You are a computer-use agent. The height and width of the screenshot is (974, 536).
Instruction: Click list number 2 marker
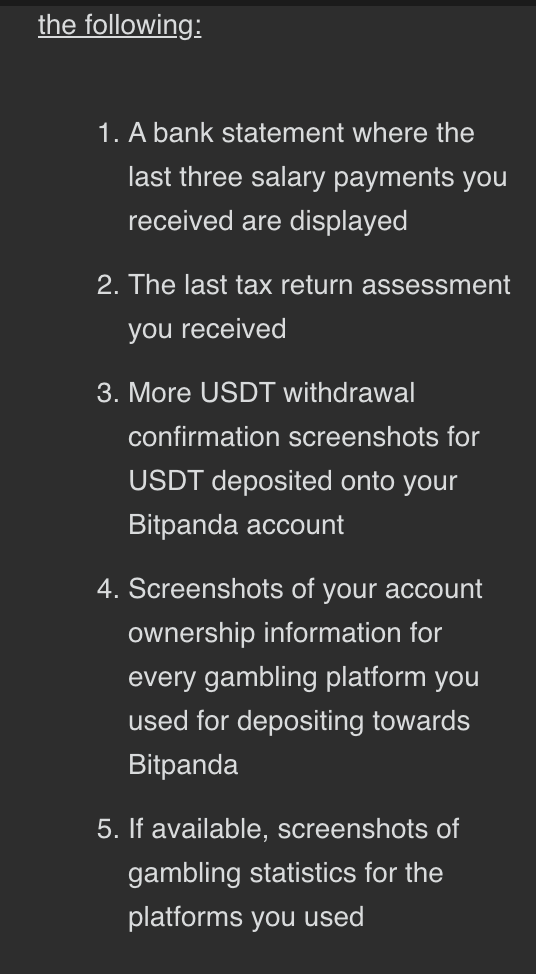coord(108,285)
